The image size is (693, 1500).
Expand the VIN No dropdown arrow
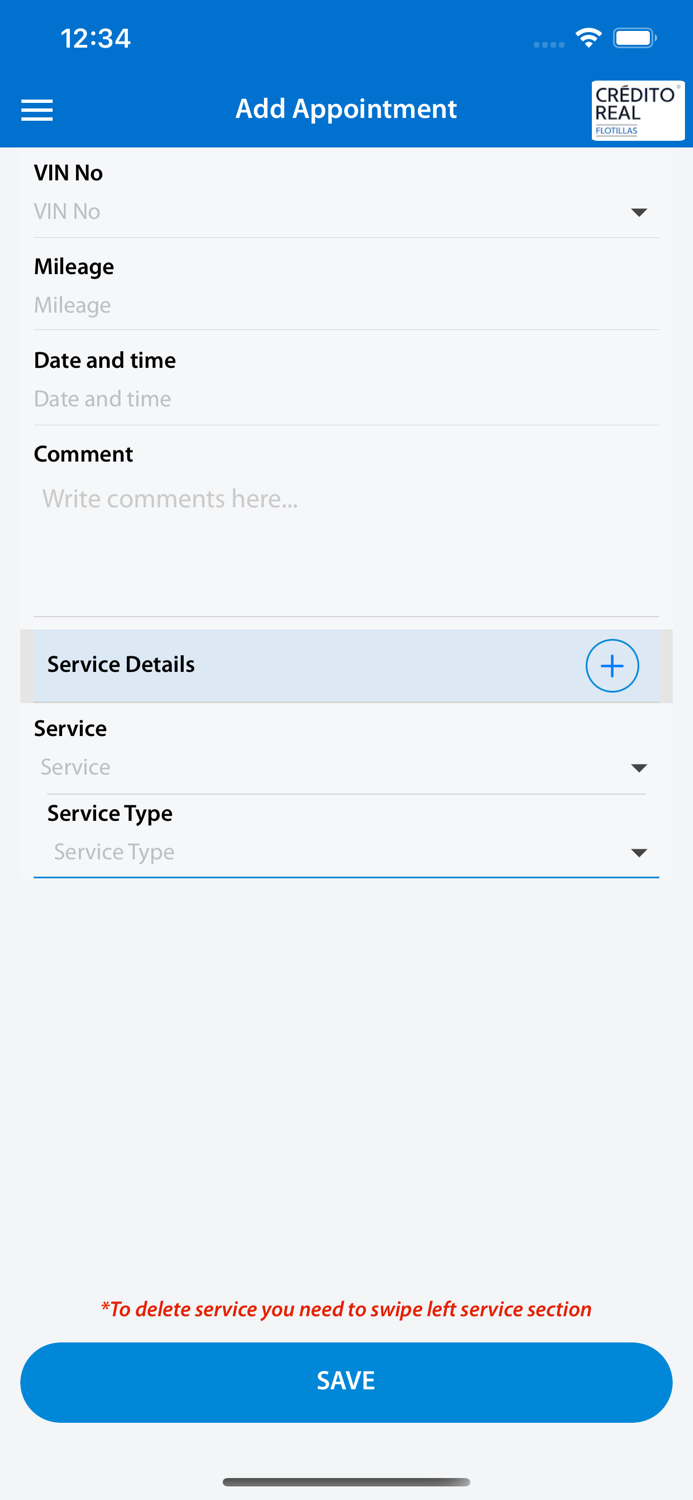(639, 212)
